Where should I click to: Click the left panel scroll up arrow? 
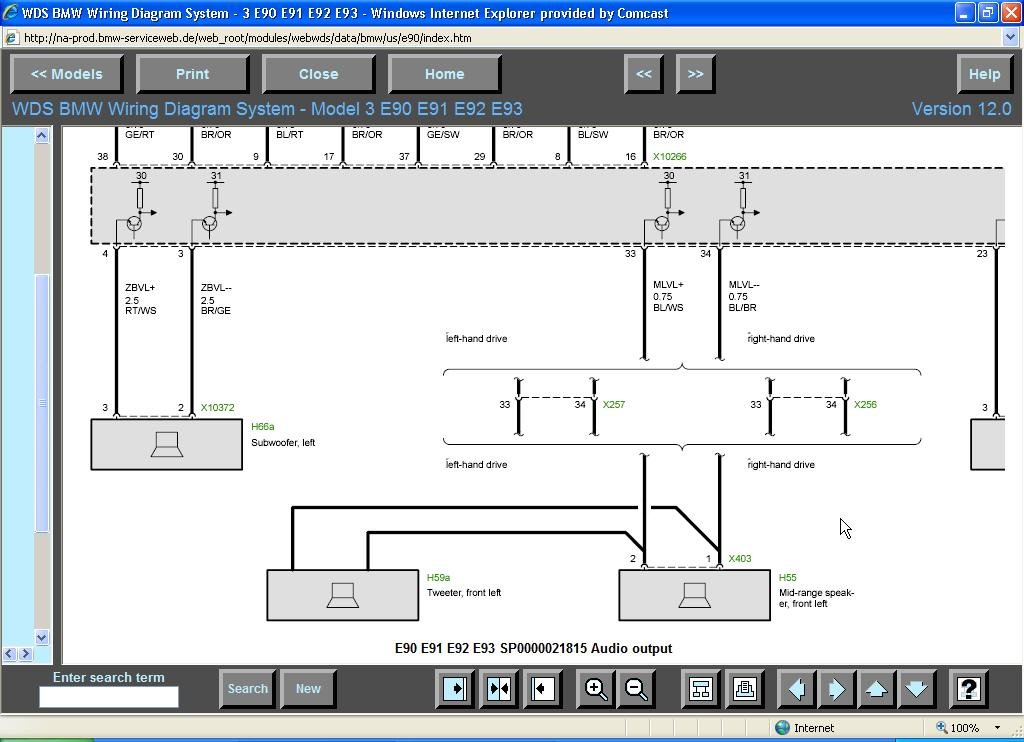(41, 135)
